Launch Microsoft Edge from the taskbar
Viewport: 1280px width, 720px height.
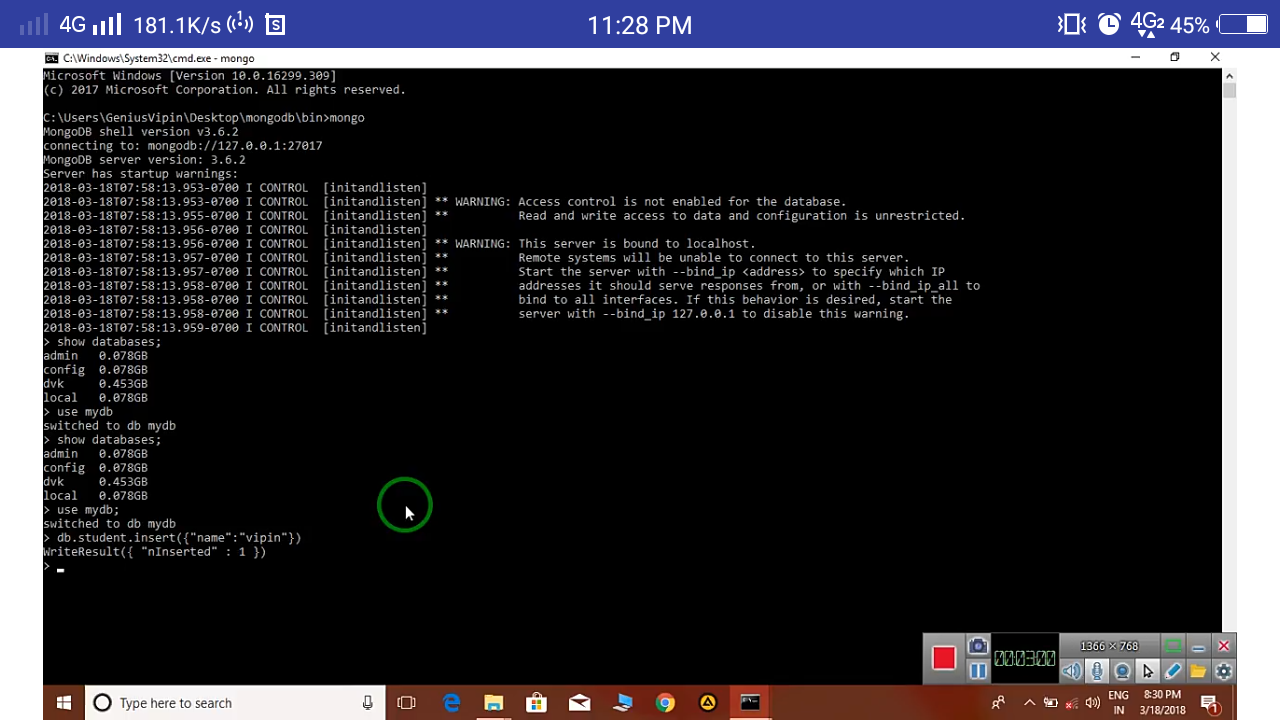451,703
